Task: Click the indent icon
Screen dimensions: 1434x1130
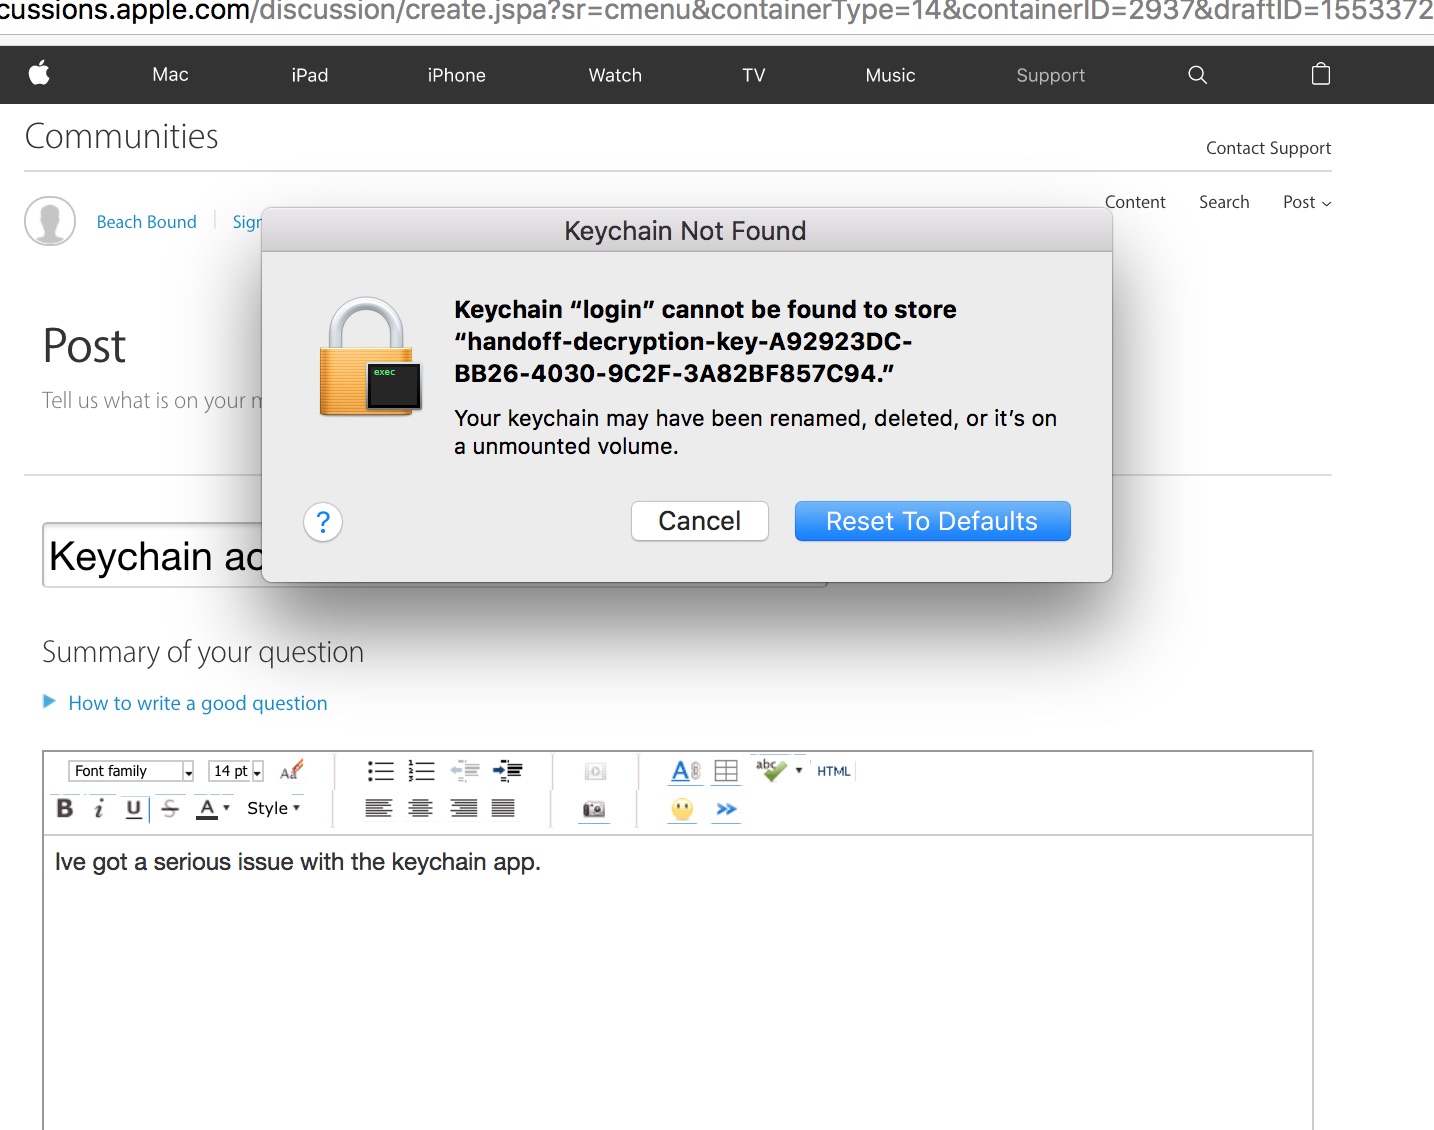Action: pos(507,770)
